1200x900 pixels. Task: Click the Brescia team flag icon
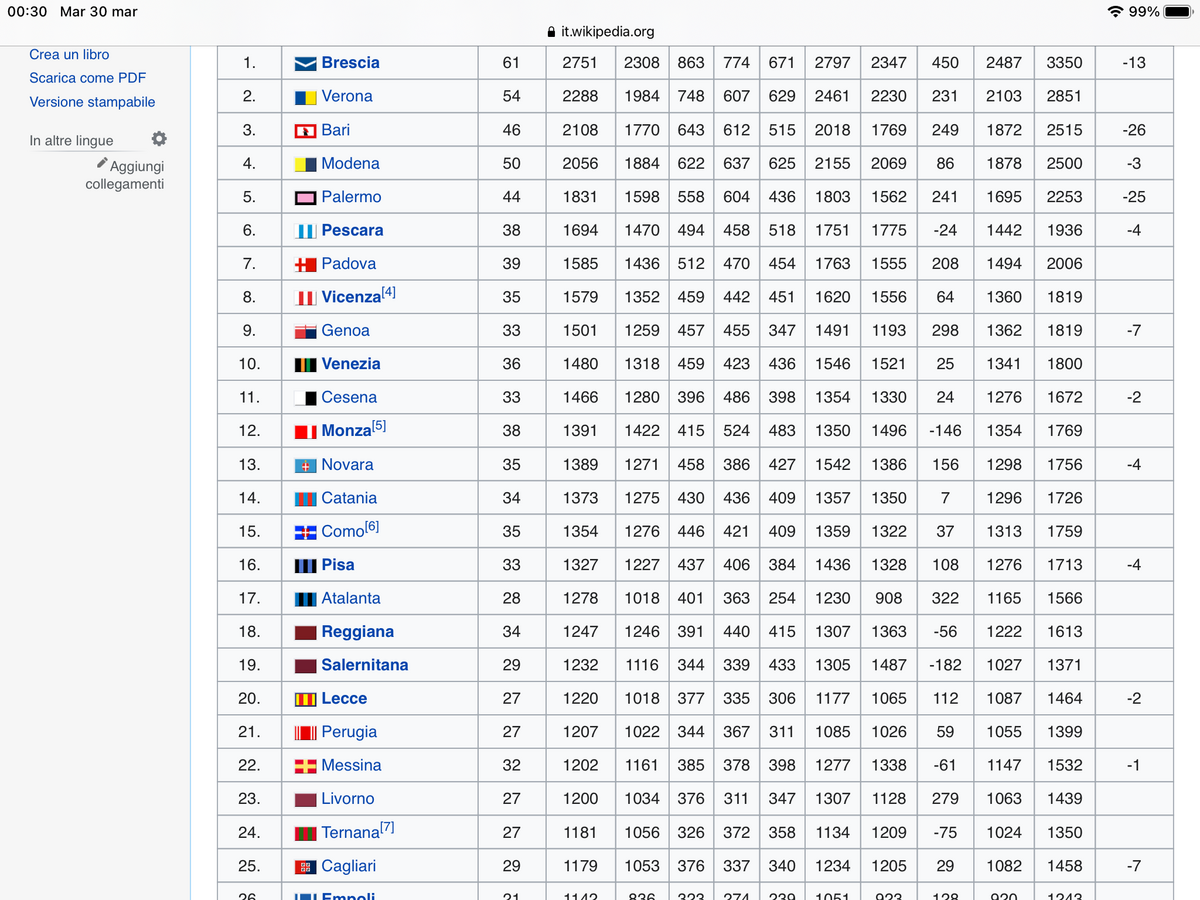point(305,63)
